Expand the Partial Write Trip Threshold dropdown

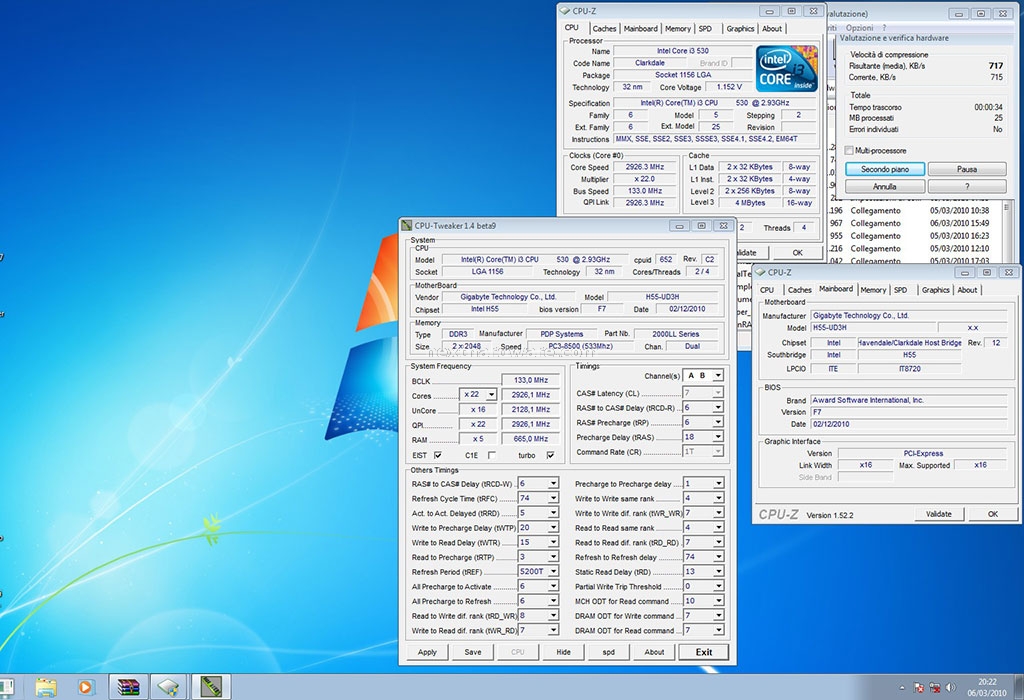pyautogui.click(x=718, y=586)
